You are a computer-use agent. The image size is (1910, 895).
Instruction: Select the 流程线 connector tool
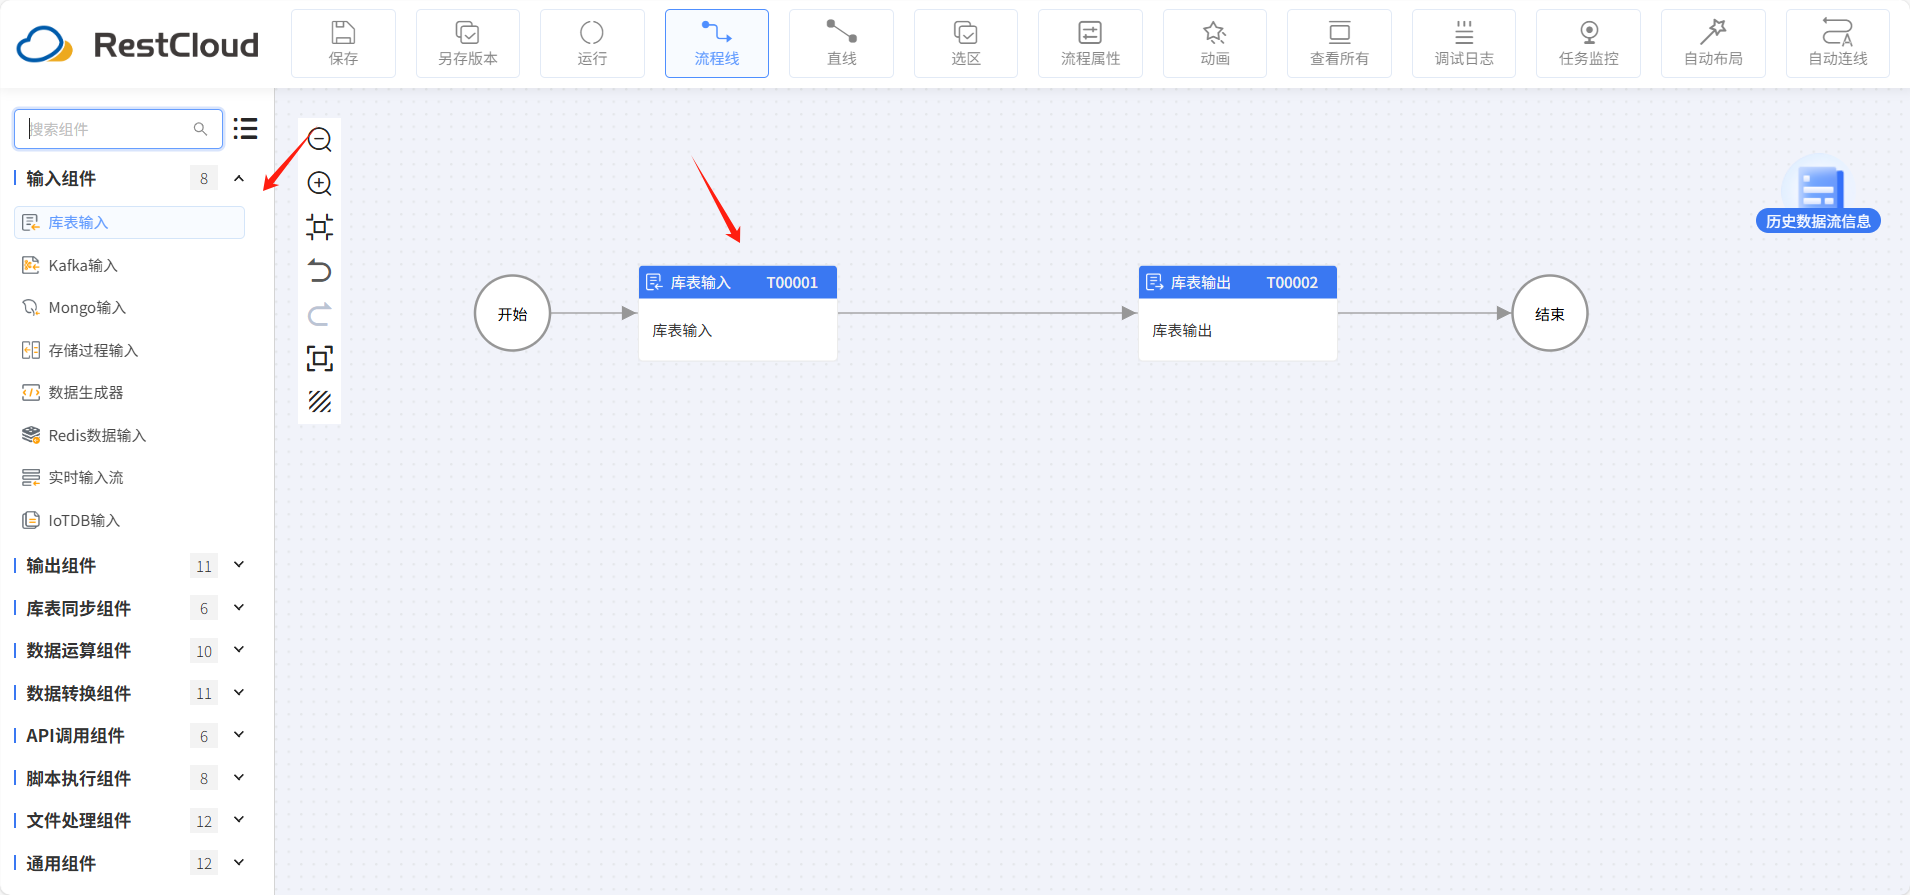coord(717,44)
